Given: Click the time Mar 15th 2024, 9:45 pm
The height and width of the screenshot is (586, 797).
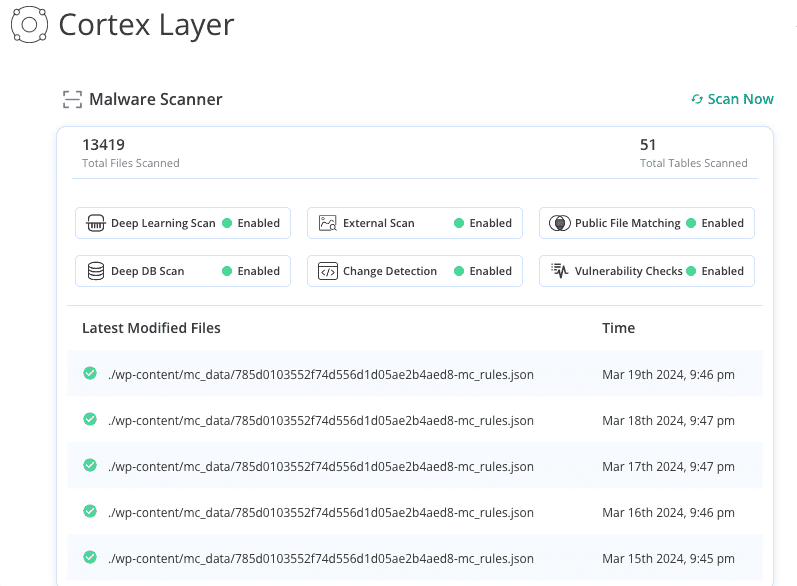Looking at the screenshot, I should 668,559.
